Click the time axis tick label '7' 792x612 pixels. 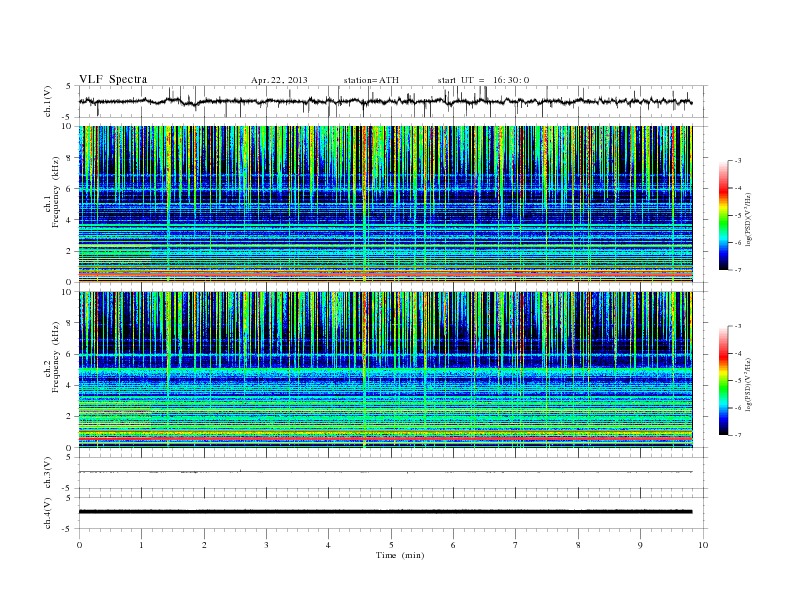(516, 545)
